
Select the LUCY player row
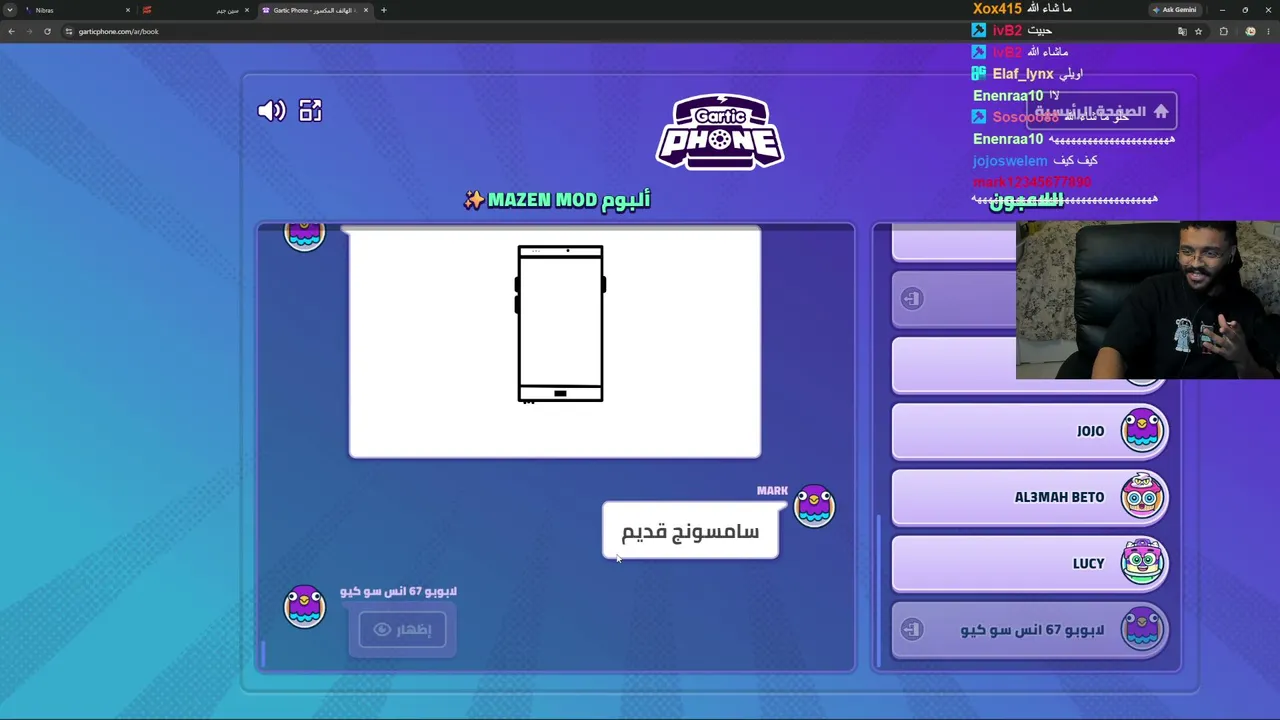click(1030, 564)
